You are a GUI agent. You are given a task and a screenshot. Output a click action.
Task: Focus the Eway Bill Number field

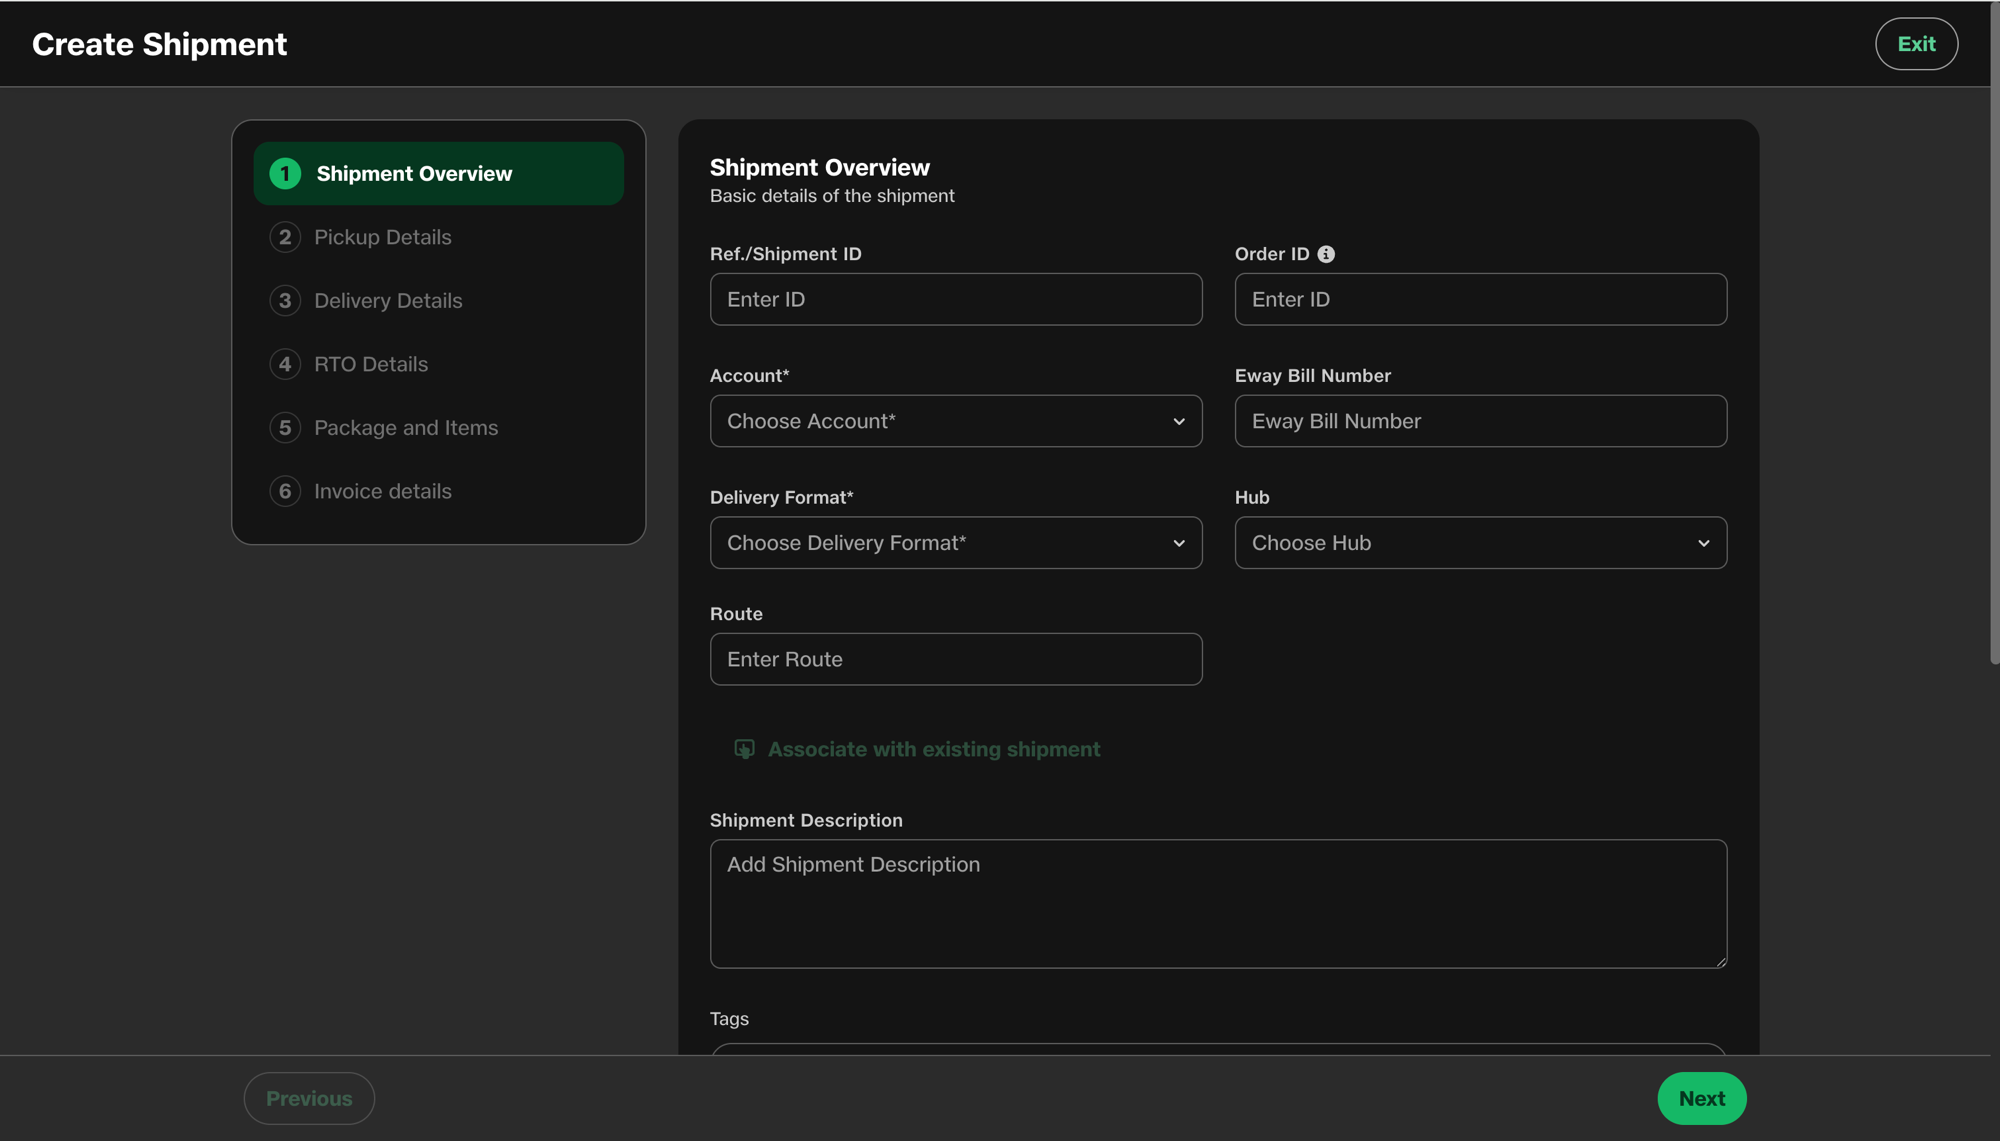pyautogui.click(x=1481, y=421)
